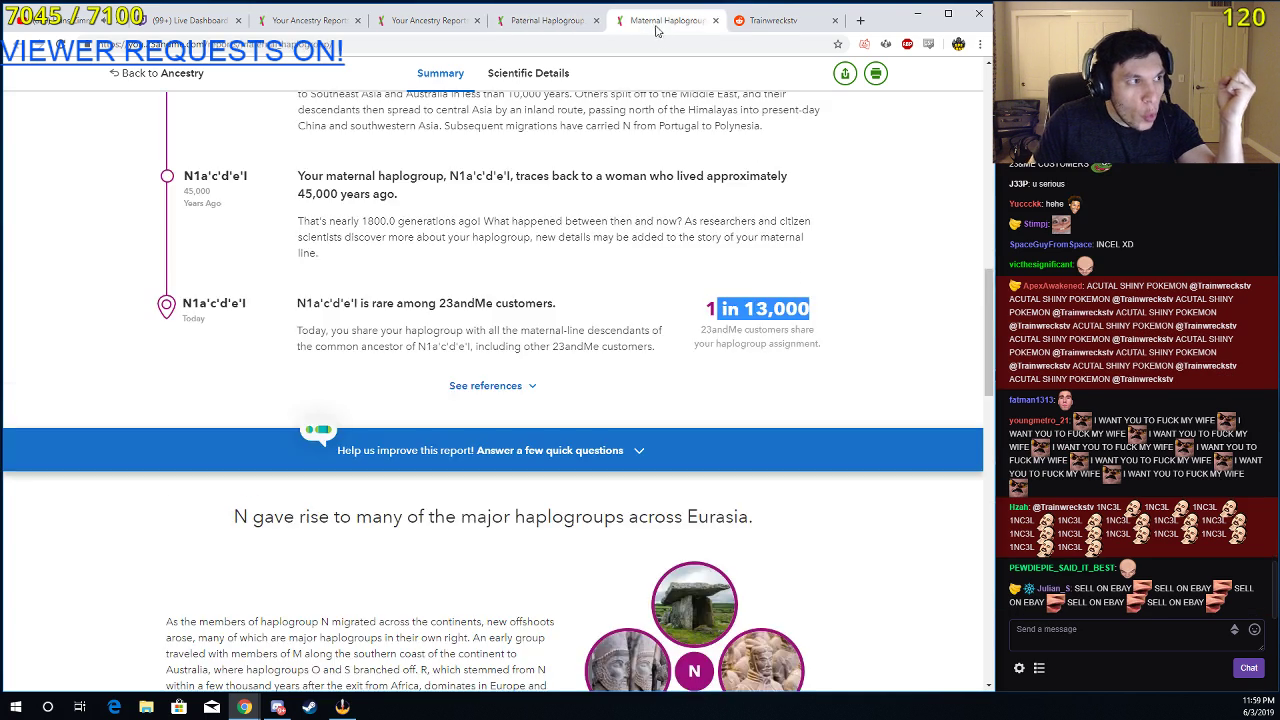Bookmark this page with the star icon
This screenshot has width=1280, height=720.
pyautogui.click(x=838, y=44)
